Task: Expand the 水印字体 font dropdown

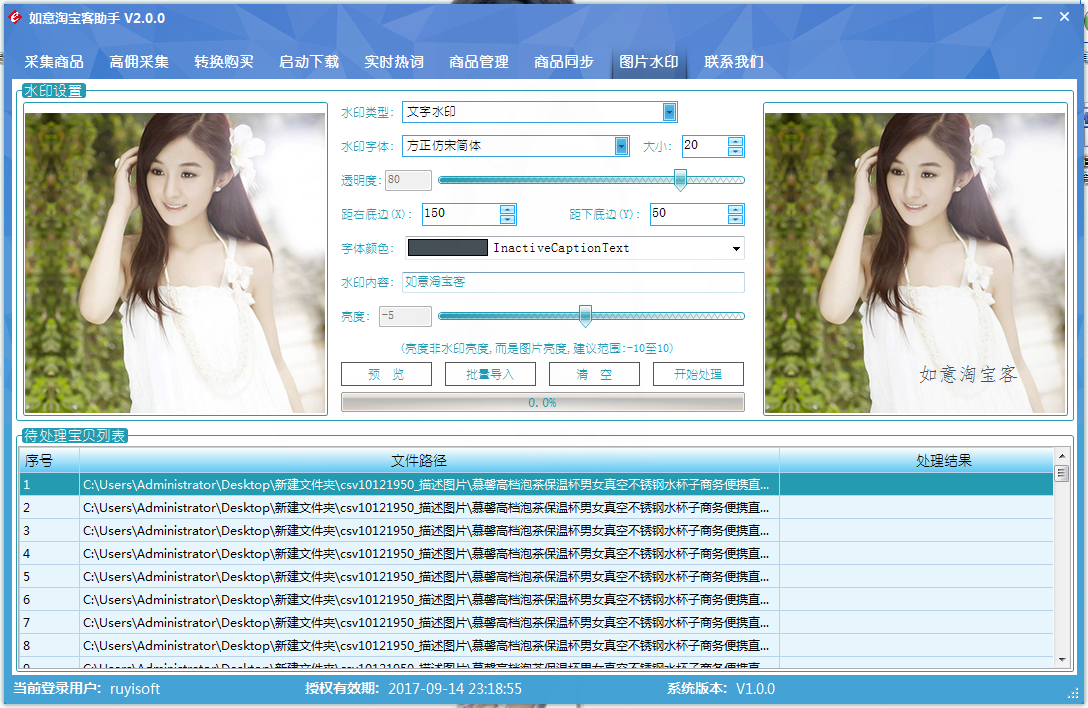Action: (x=621, y=146)
